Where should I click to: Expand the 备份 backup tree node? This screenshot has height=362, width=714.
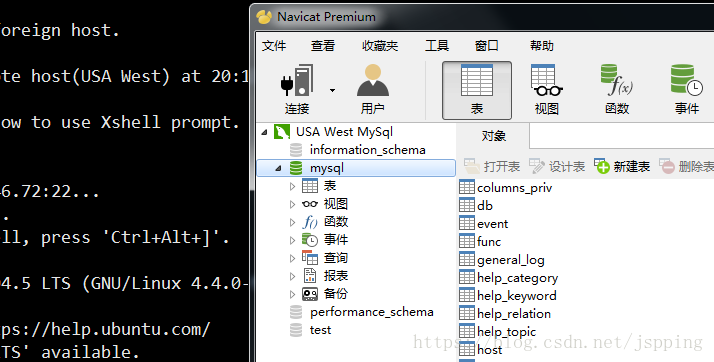click(x=293, y=294)
